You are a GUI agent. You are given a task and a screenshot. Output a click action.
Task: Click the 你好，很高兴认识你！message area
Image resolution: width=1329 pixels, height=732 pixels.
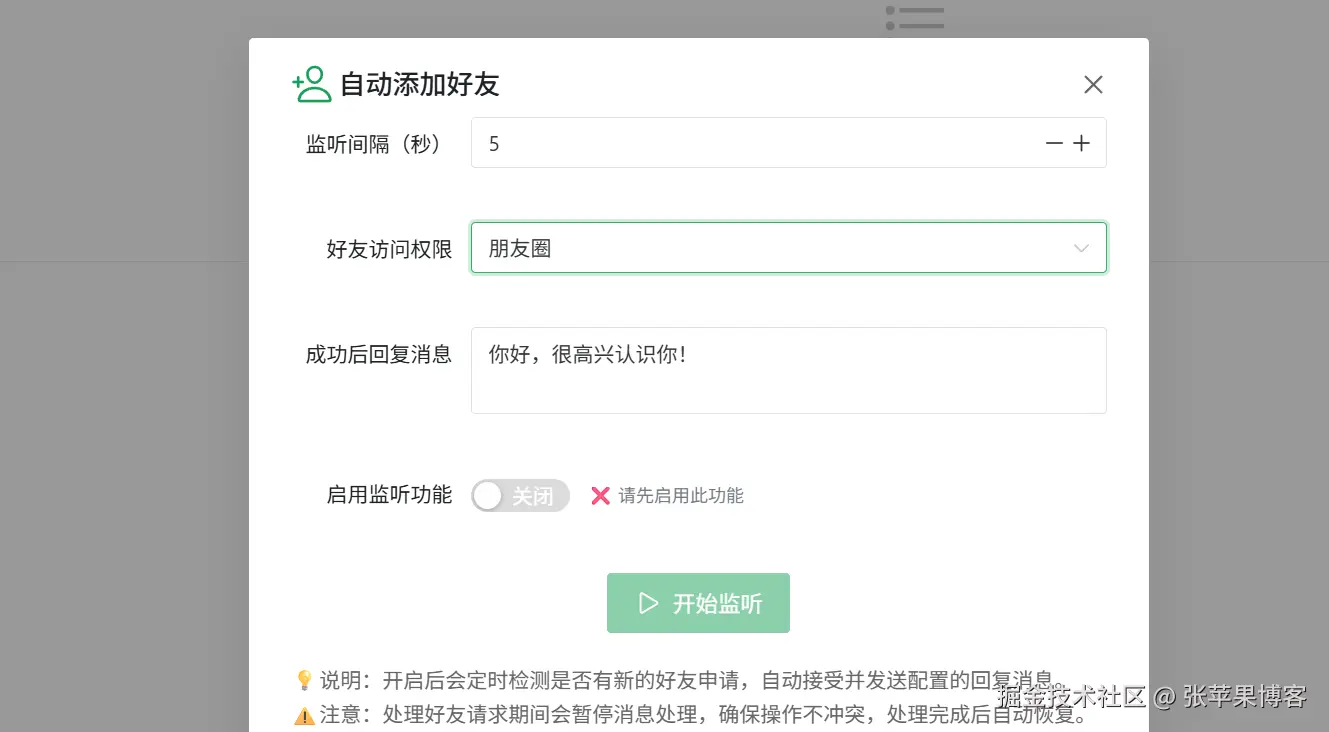(x=789, y=370)
